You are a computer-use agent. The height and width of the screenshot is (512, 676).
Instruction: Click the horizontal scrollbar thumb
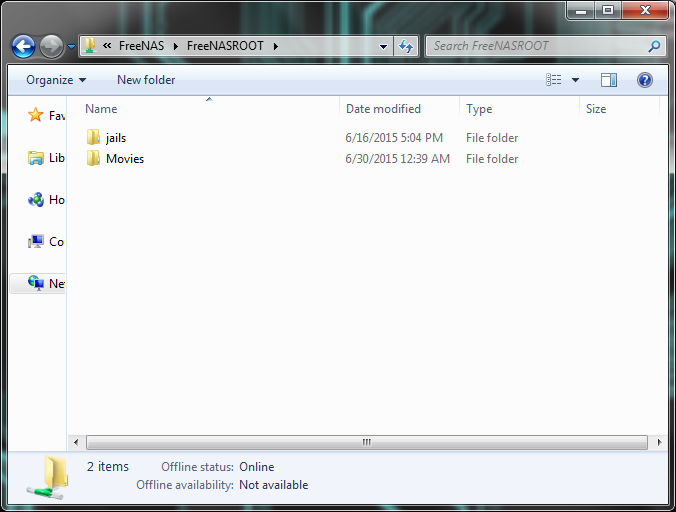pyautogui.click(x=366, y=442)
